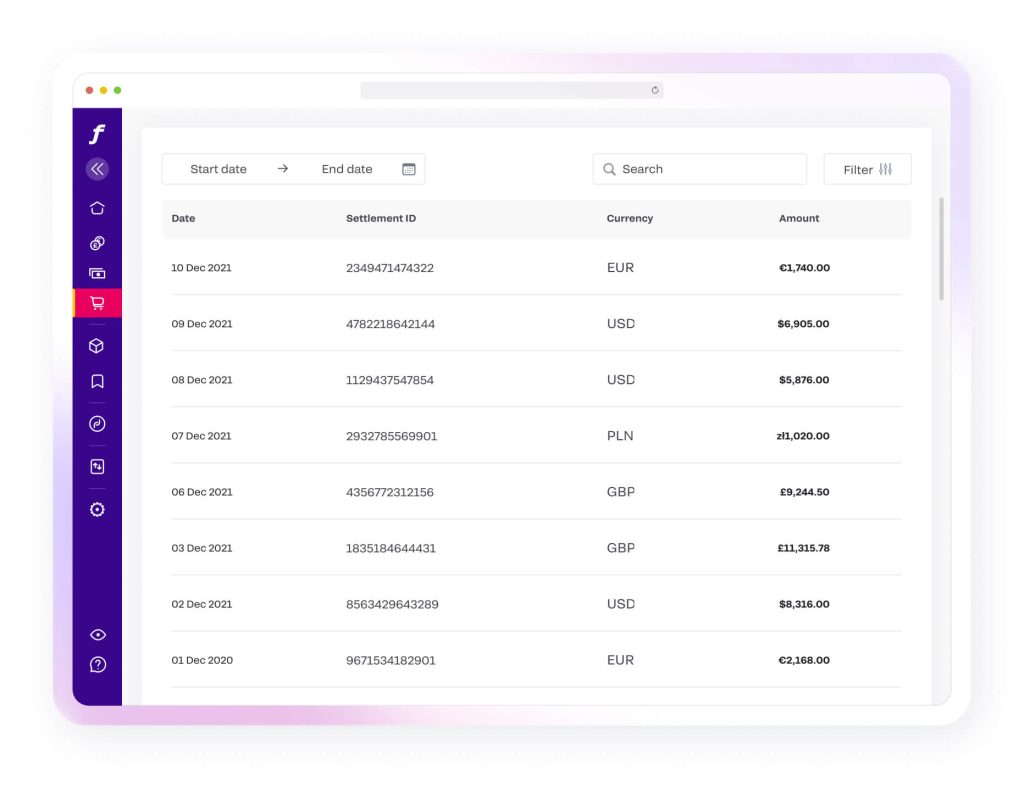Click the End date field
1024x792 pixels.
point(346,169)
